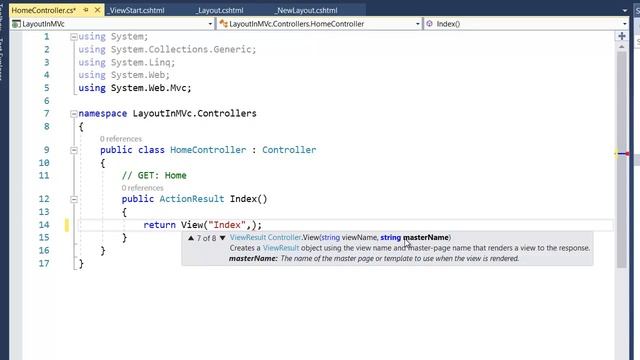640x360 pixels.
Task: Click the HomeController class name on line 9
Action: click(x=208, y=150)
